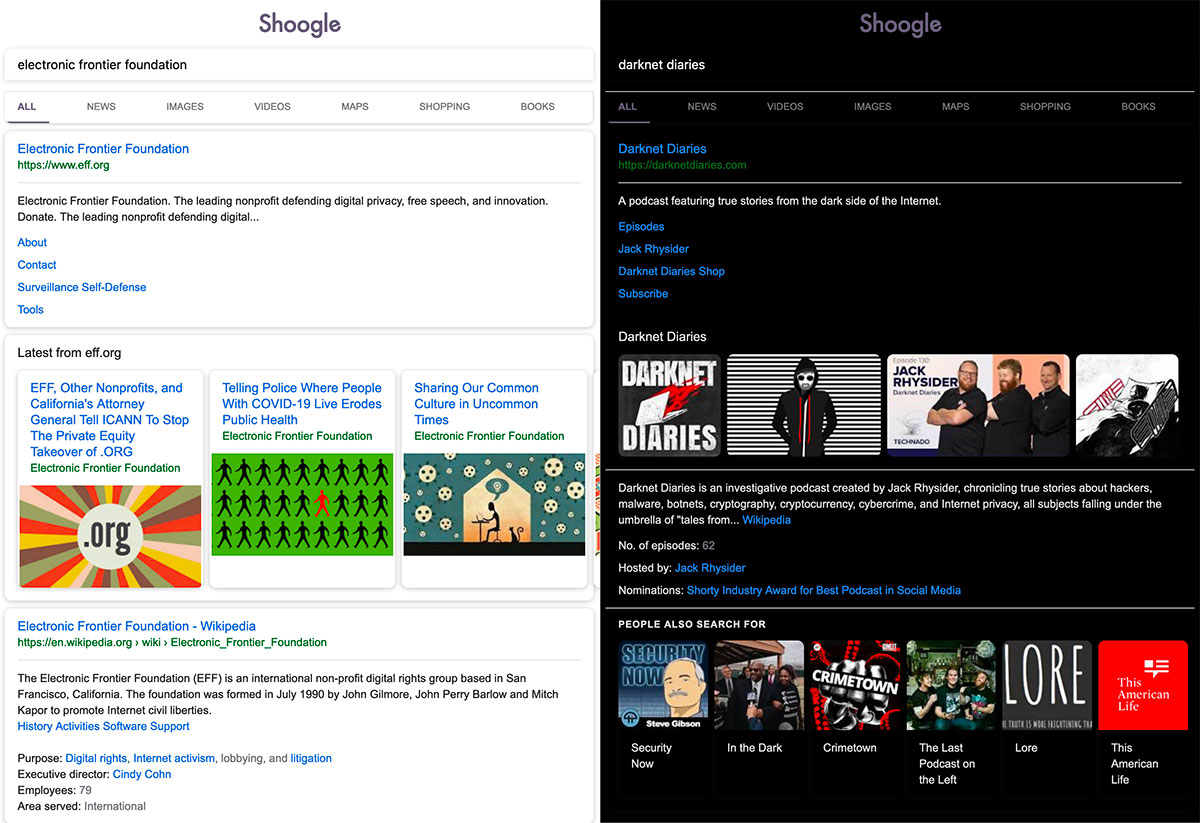The height and width of the screenshot is (823, 1200).
Task: Open the Shorty Industry Award nomination link
Action: coord(823,590)
